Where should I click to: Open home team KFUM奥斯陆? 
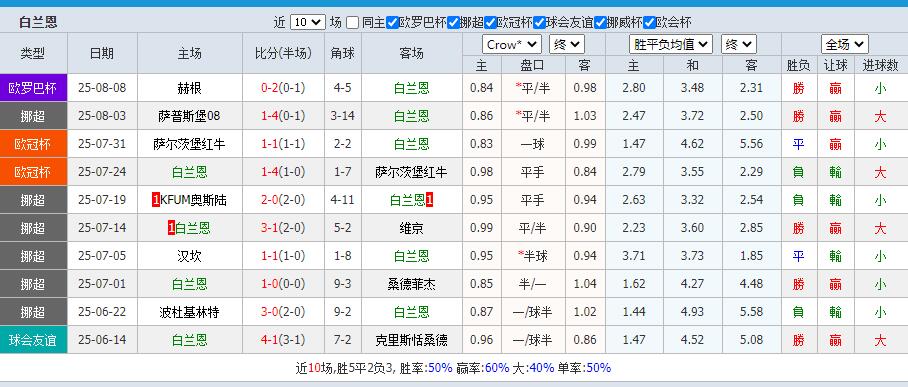pyautogui.click(x=193, y=200)
